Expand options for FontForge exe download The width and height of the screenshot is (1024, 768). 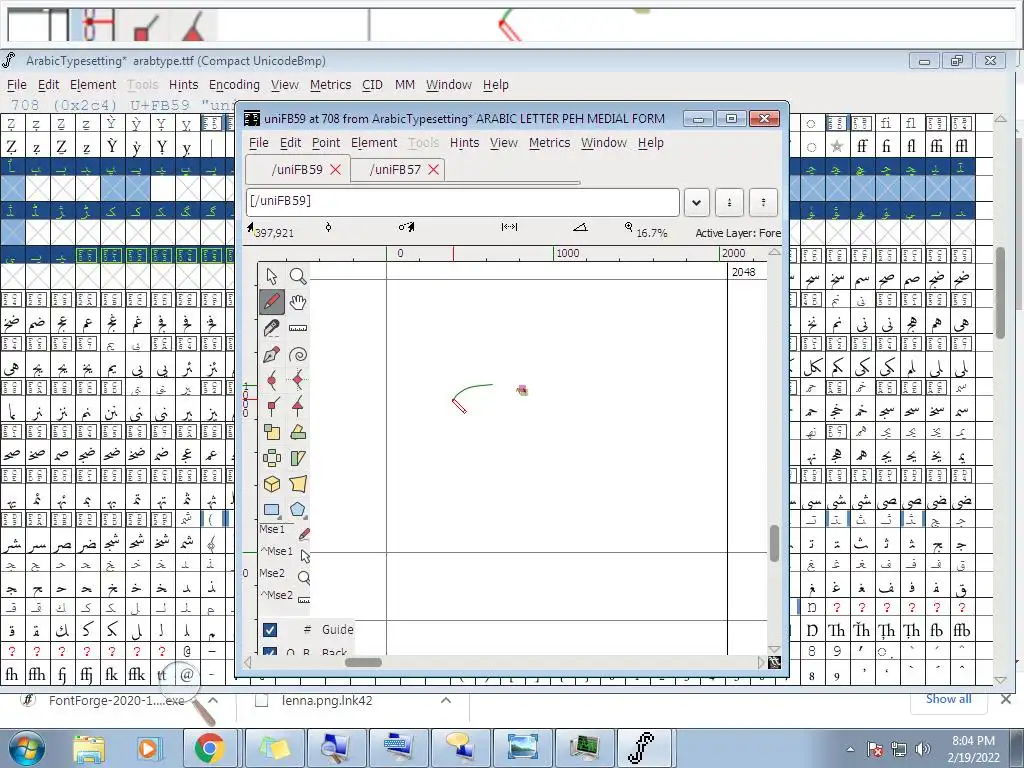(213, 701)
